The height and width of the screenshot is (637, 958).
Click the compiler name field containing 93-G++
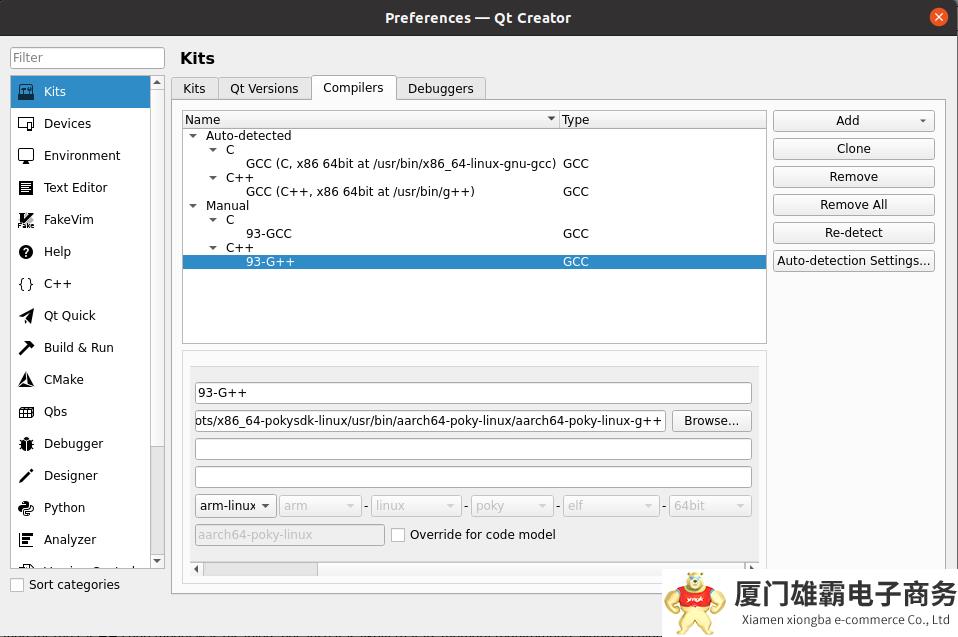[472, 393]
